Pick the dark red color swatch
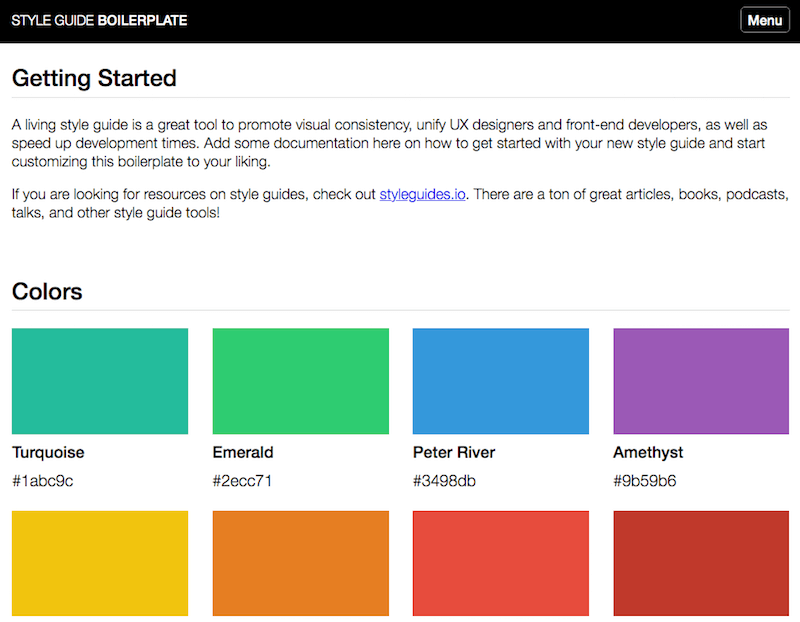Image resolution: width=800 pixels, height=622 pixels. pyautogui.click(x=701, y=563)
